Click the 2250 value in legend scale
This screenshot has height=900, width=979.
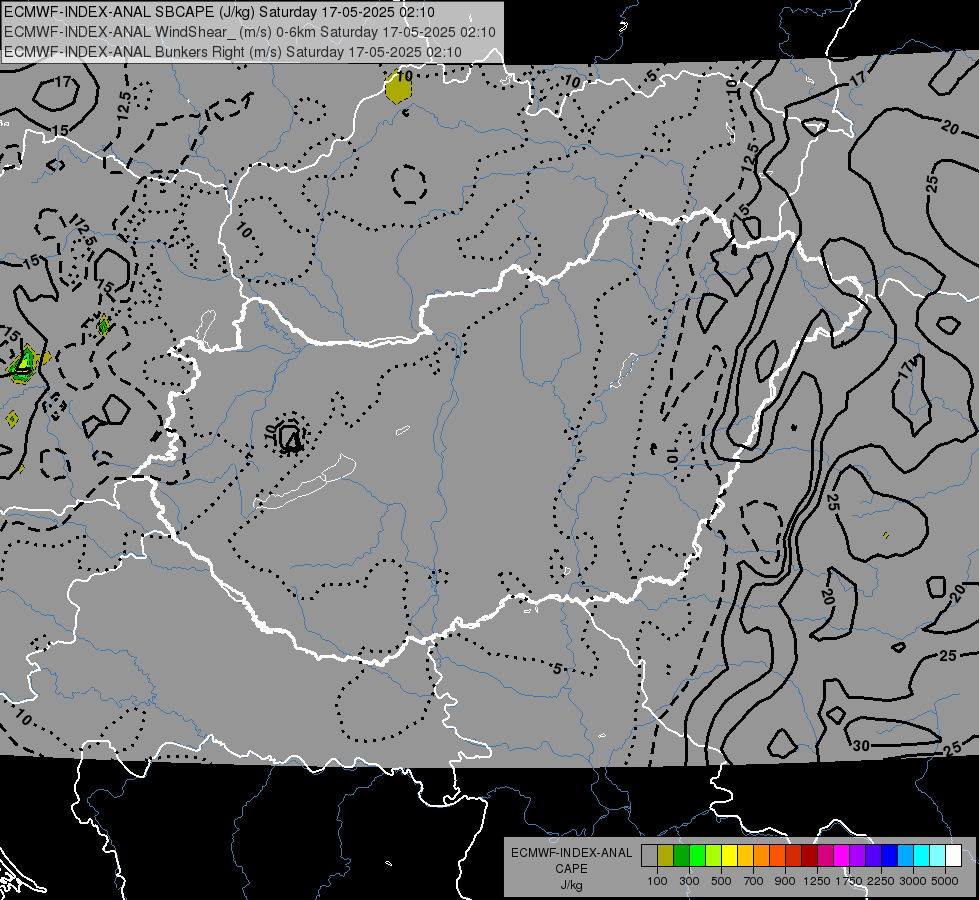(x=880, y=881)
